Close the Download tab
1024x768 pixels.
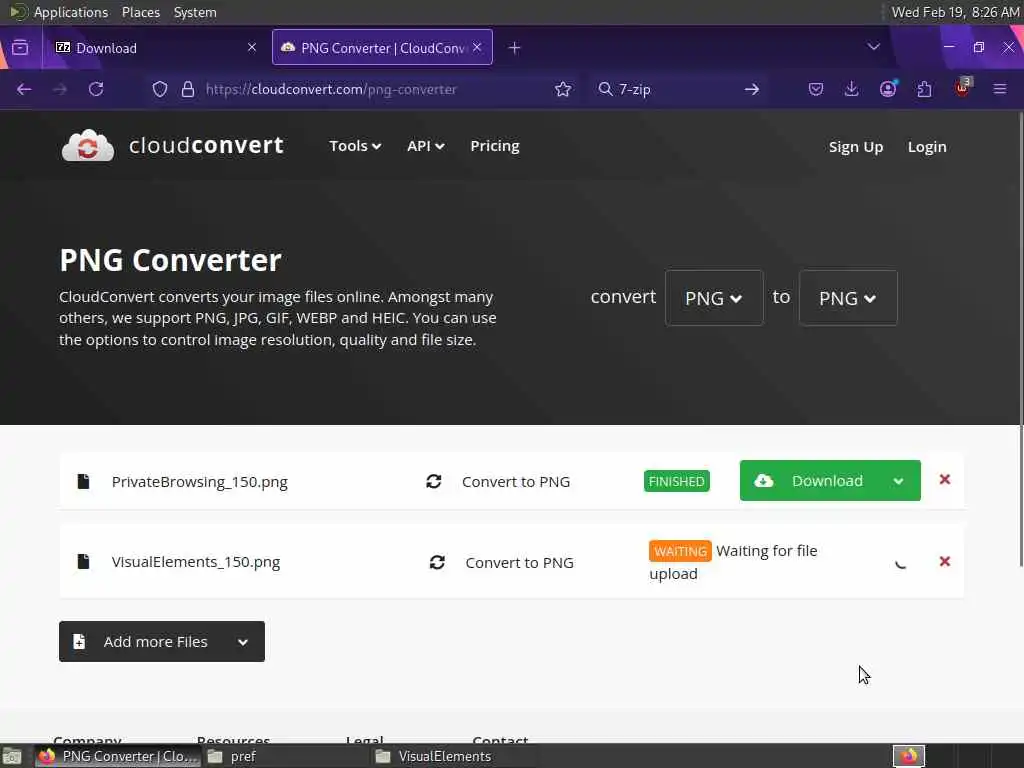252,48
